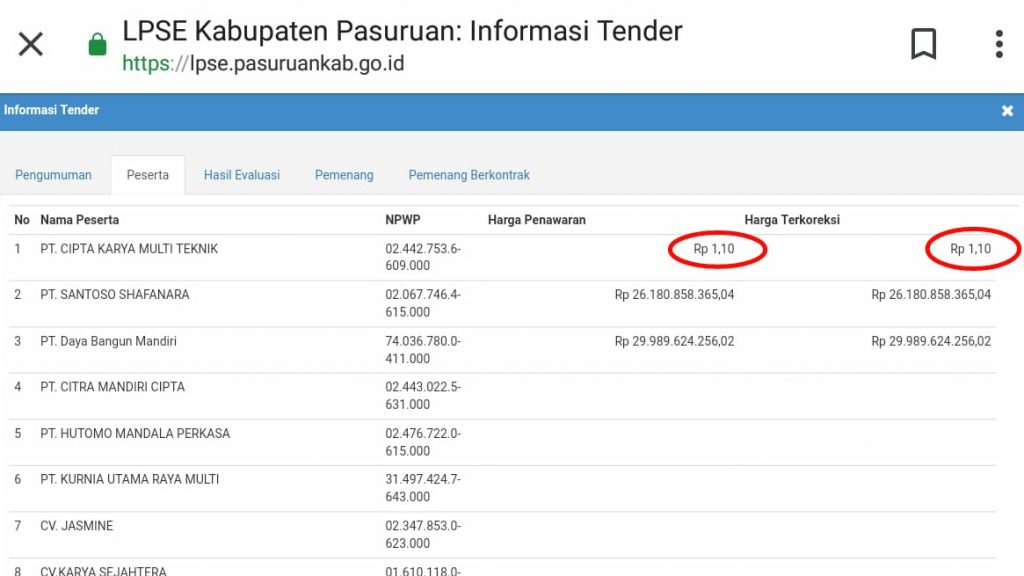This screenshot has width=1024, height=576.
Task: Click NPWP 02.067.746.4-615.000
Action: [x=423, y=303]
